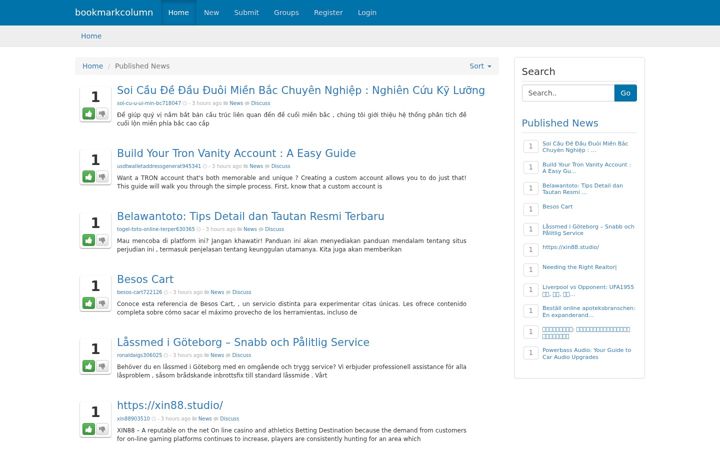This screenshot has height=450, width=720.
Task: Open sidebar link Build Your Tron Vanity Account
Action: point(587,168)
